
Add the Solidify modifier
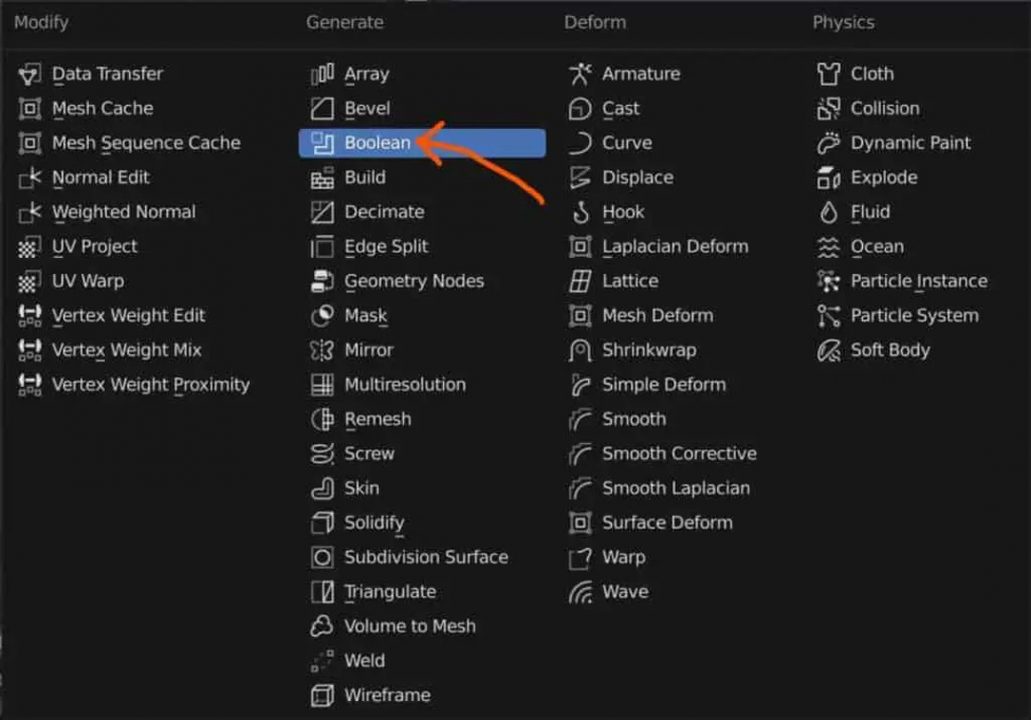pos(374,522)
